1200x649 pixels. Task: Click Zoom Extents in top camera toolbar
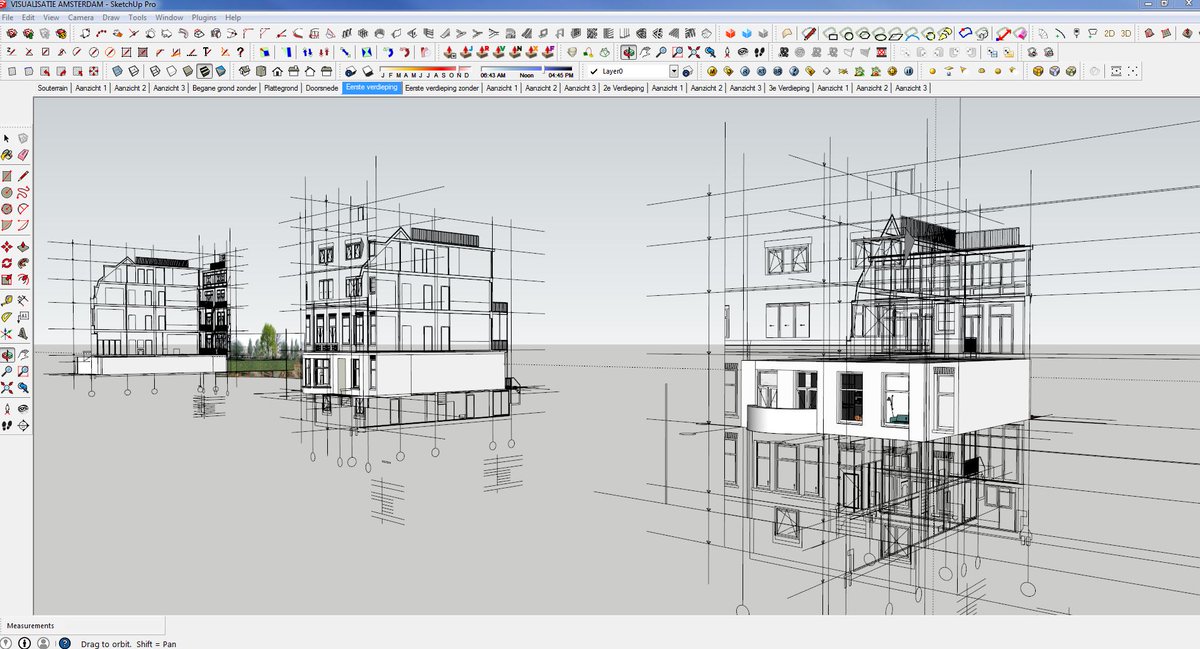coord(693,52)
